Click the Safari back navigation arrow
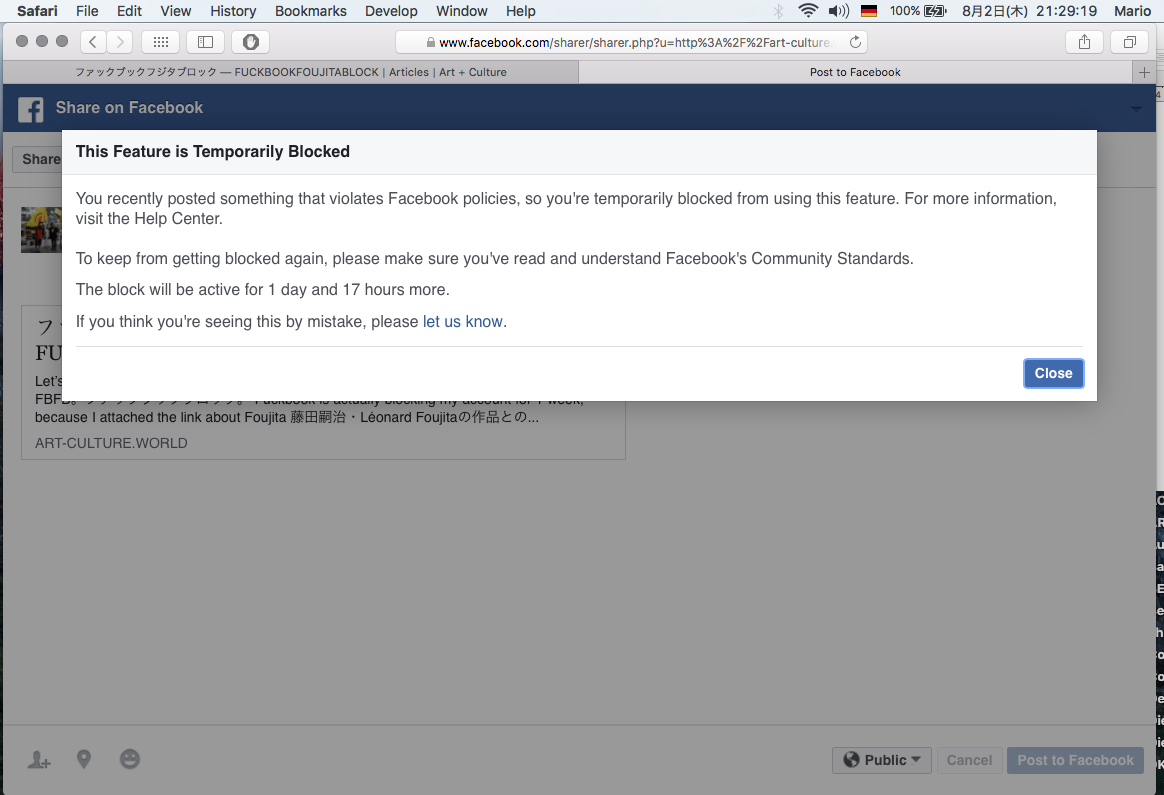The image size is (1164, 795). (x=93, y=42)
